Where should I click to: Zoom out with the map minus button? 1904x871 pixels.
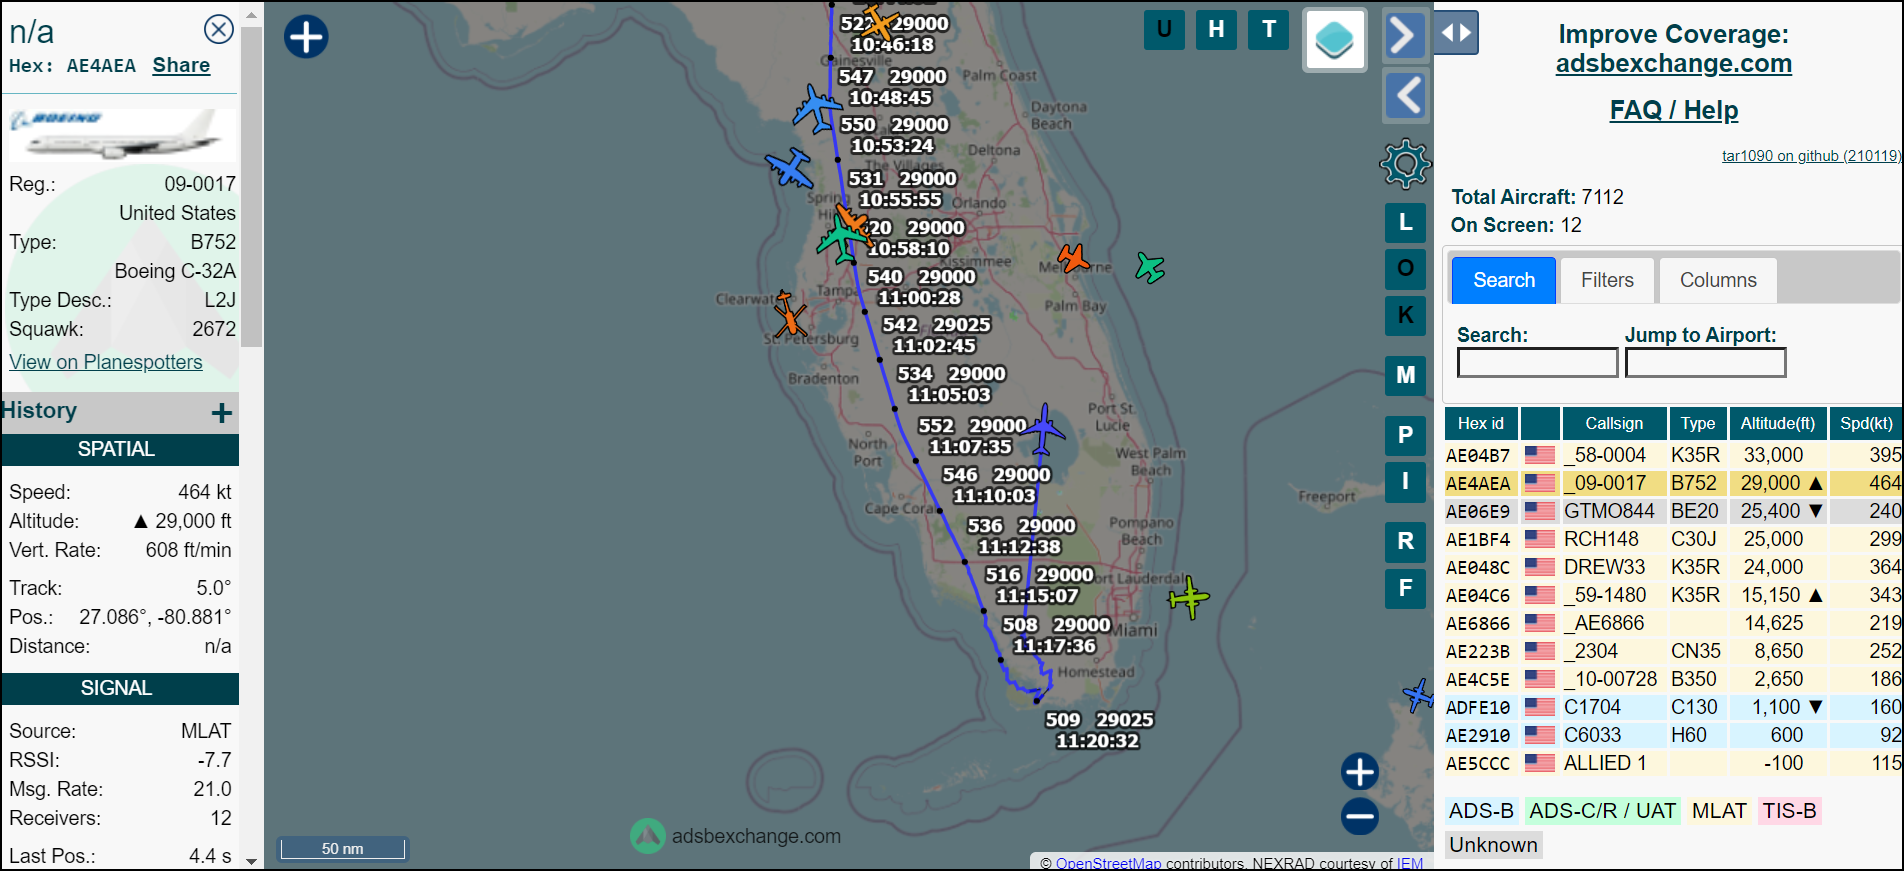[1360, 816]
